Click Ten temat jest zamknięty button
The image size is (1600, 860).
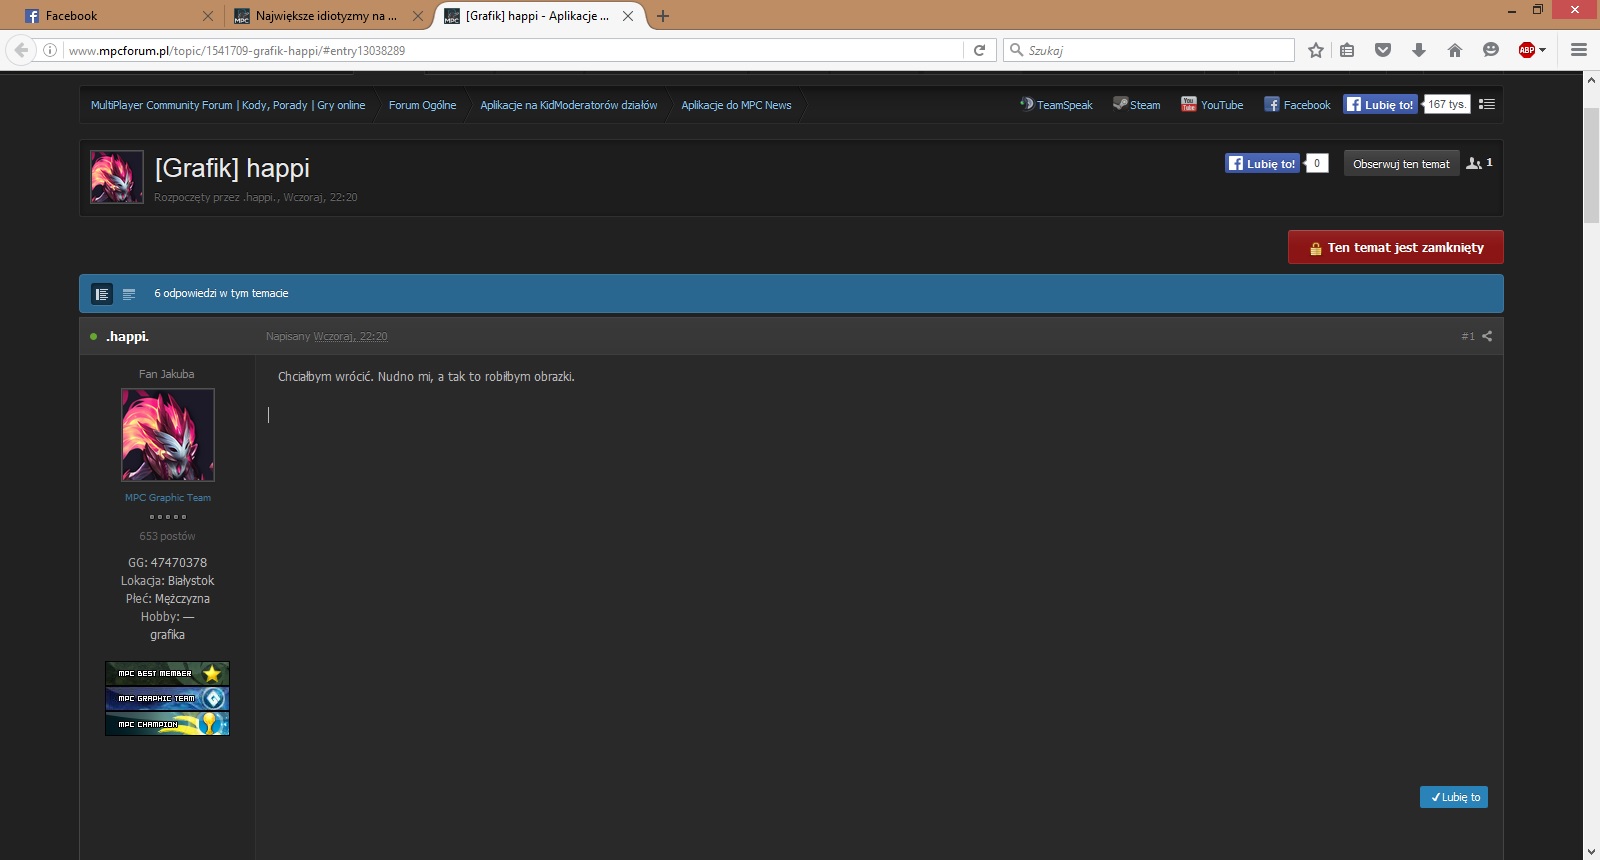[x=1396, y=247]
